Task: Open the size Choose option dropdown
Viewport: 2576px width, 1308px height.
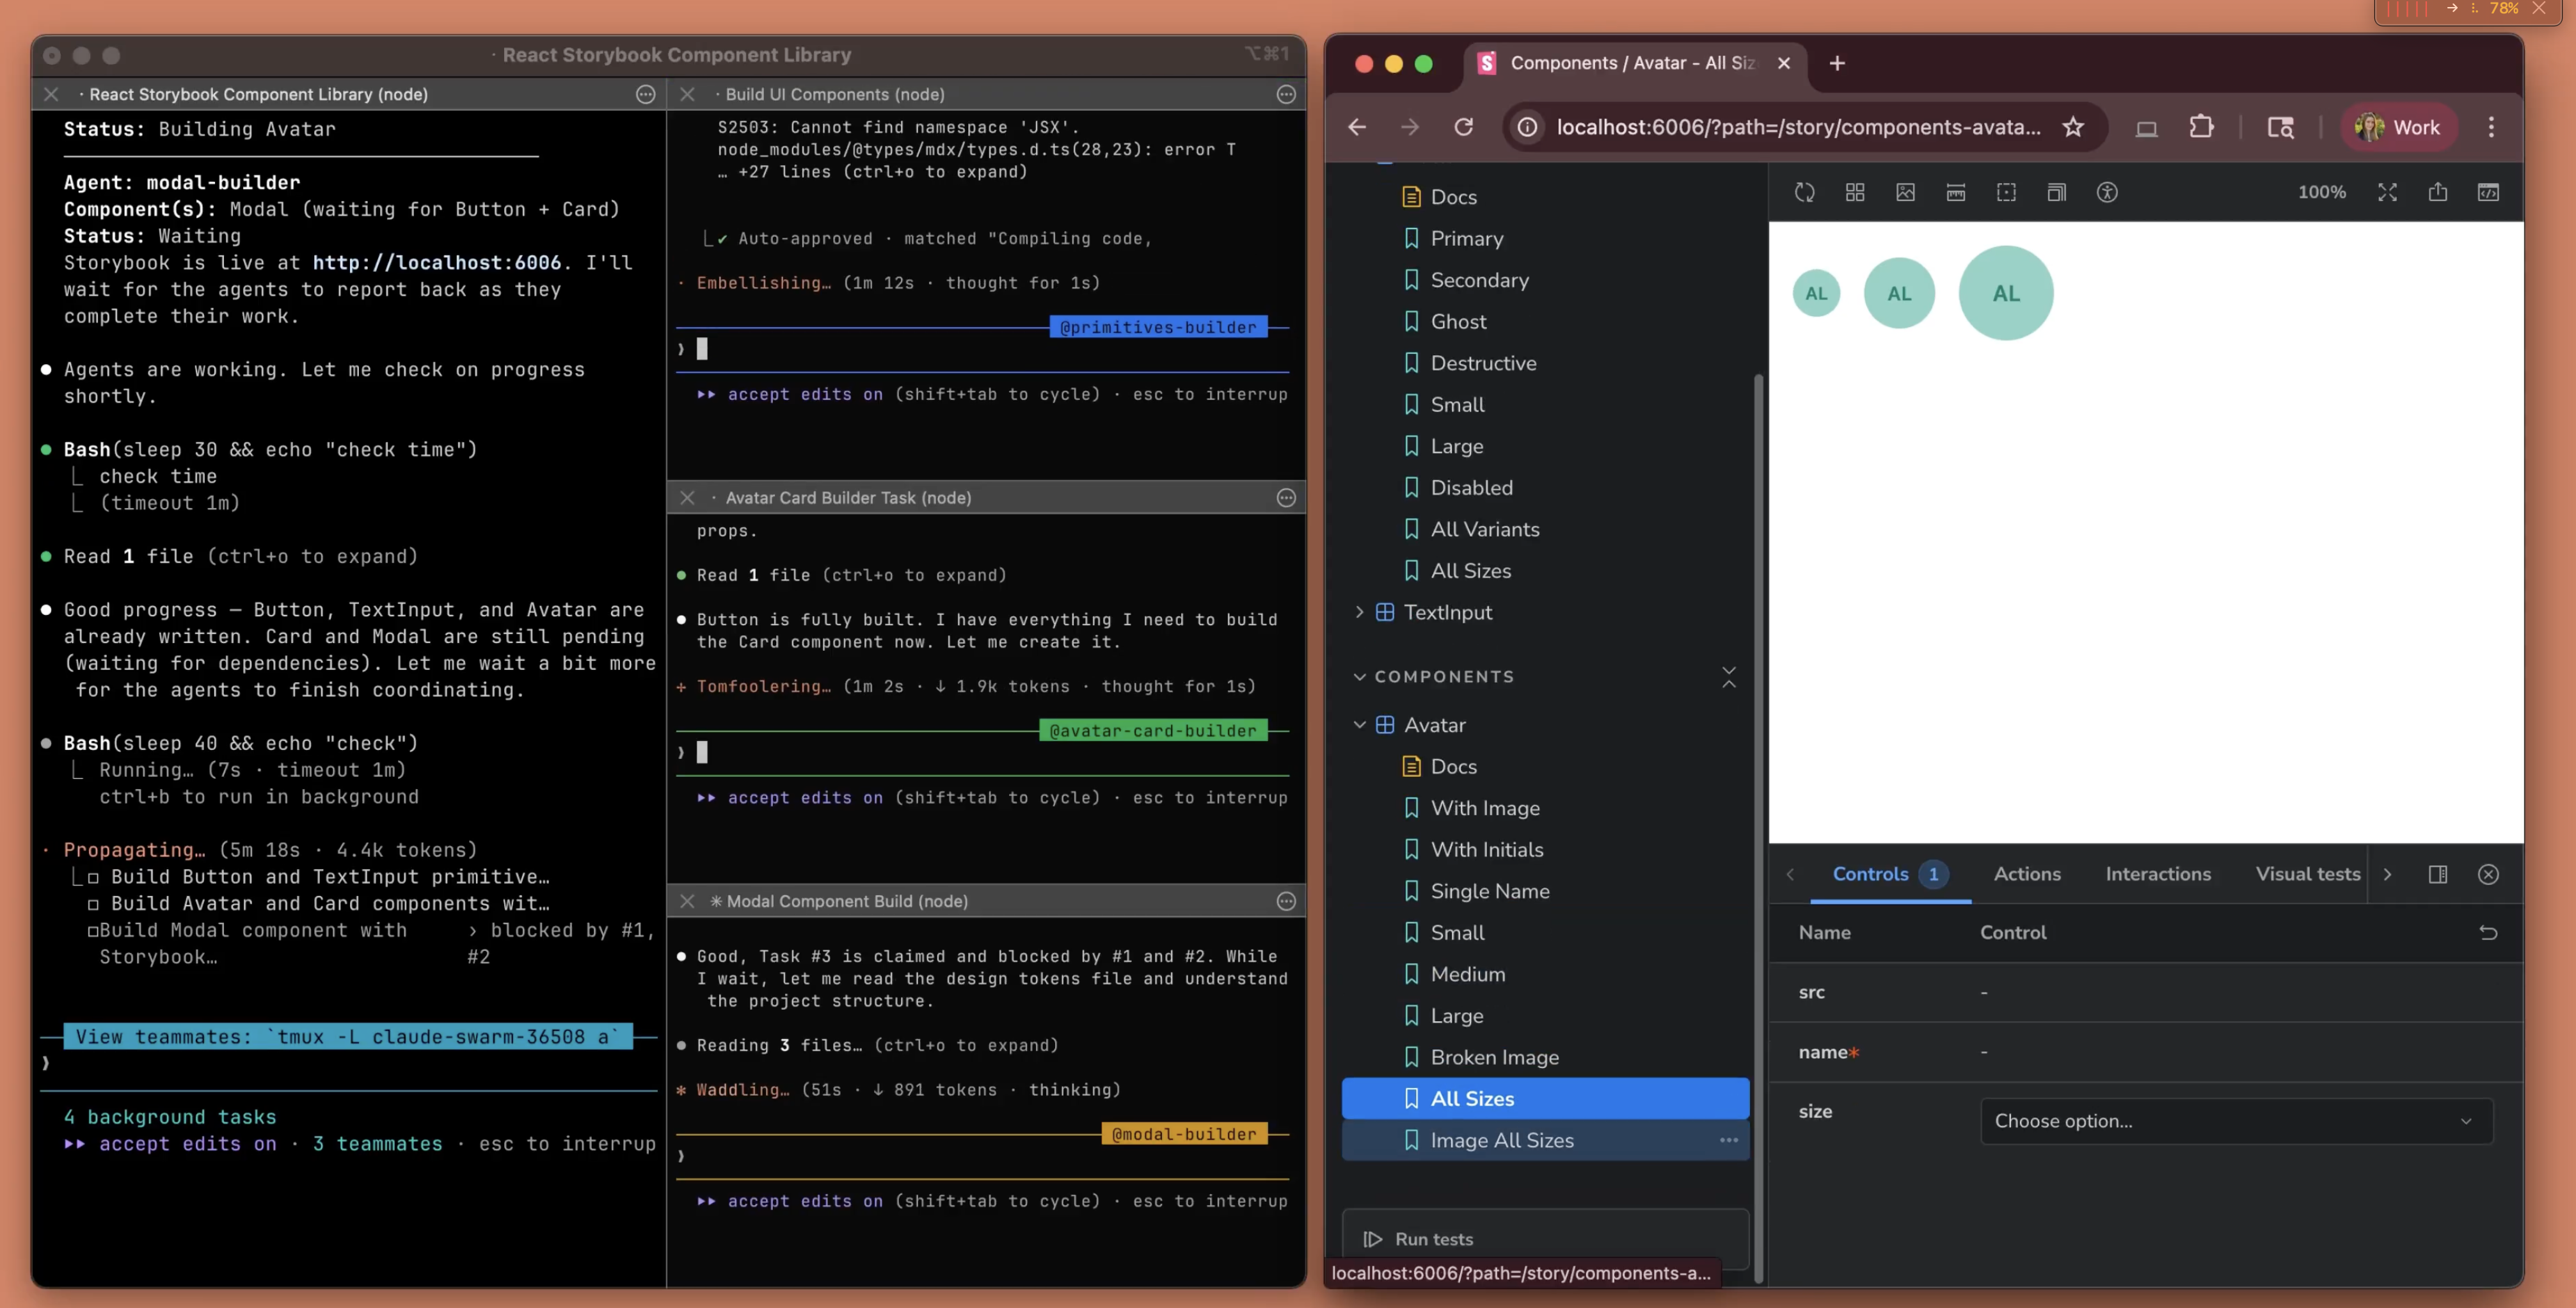Action: click(x=2237, y=1121)
